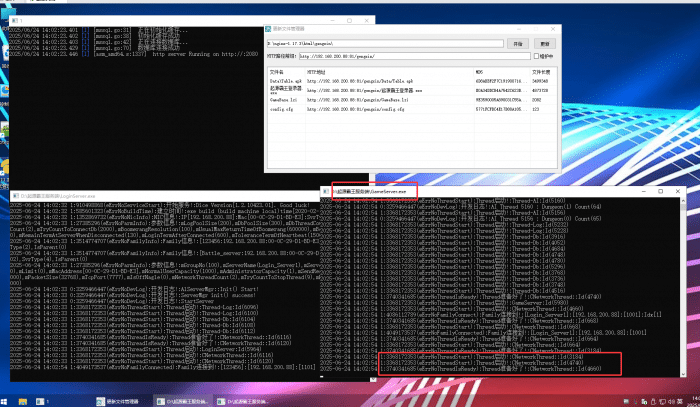Sort the list by the 文件名 column header
Screen dimensions: 700x407
[277, 72]
